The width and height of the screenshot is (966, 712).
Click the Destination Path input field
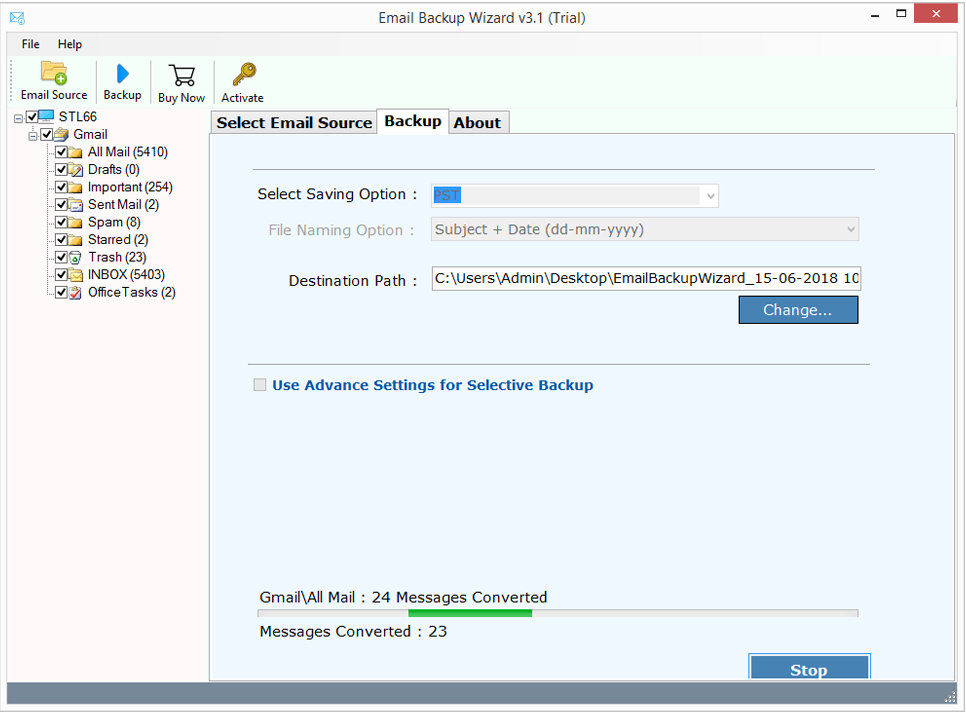(646, 278)
